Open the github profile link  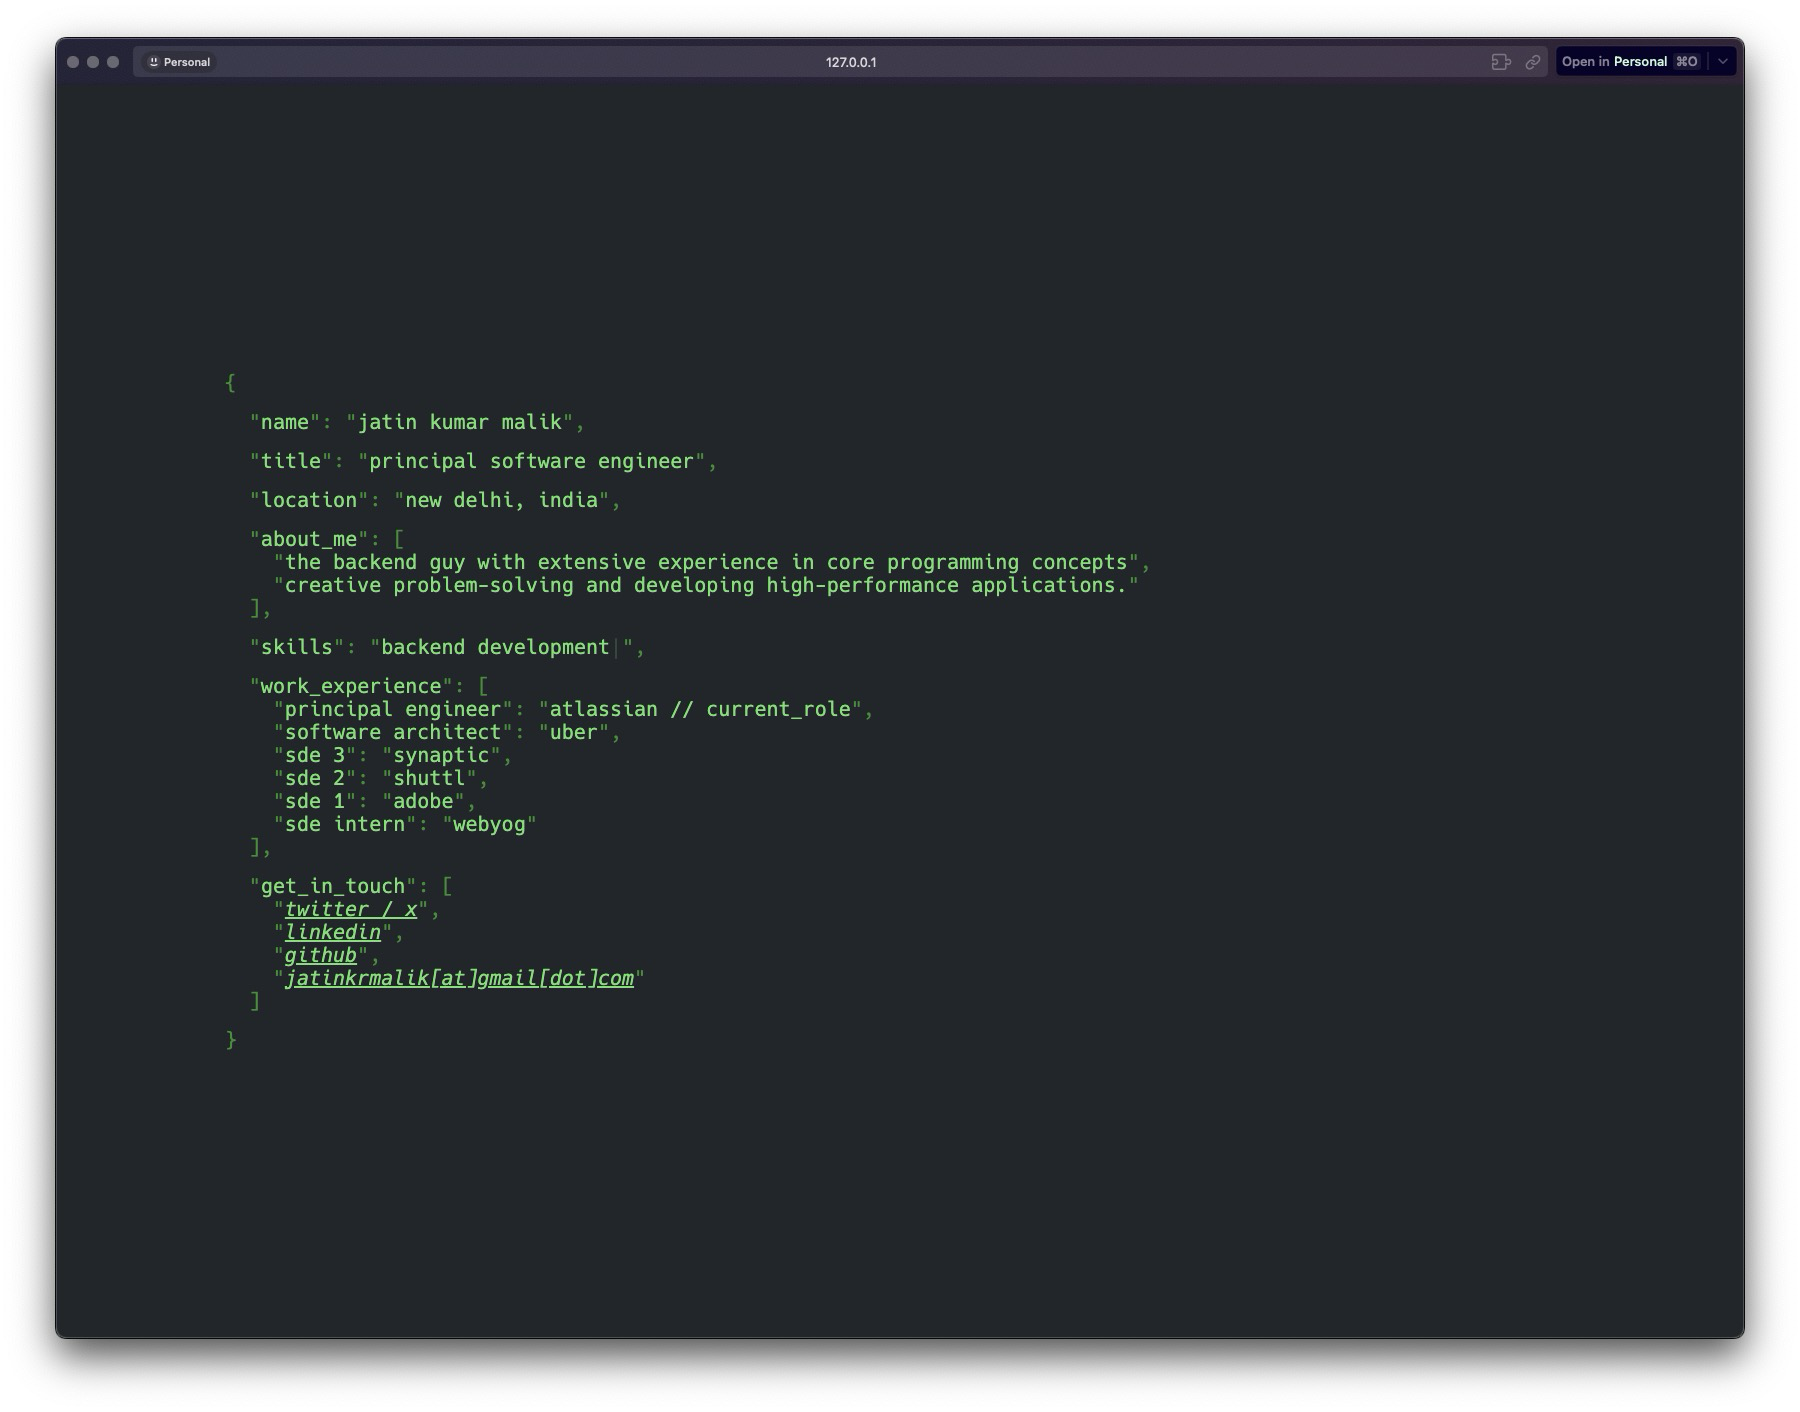pos(321,955)
